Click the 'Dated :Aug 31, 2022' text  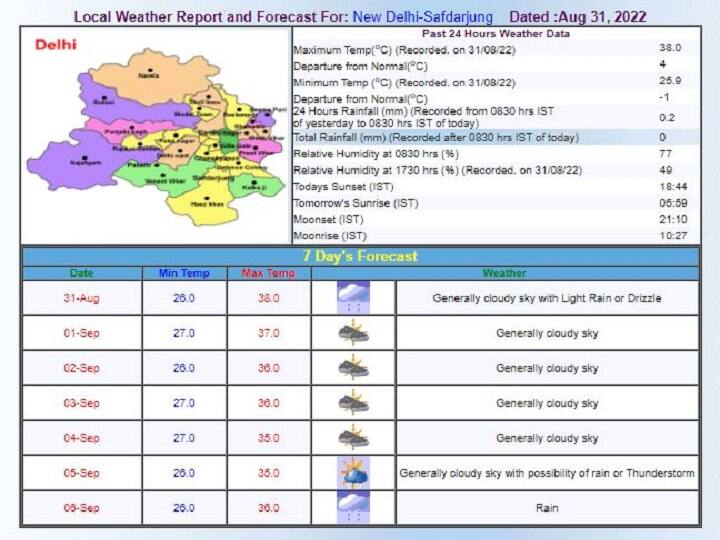pyautogui.click(x=578, y=17)
